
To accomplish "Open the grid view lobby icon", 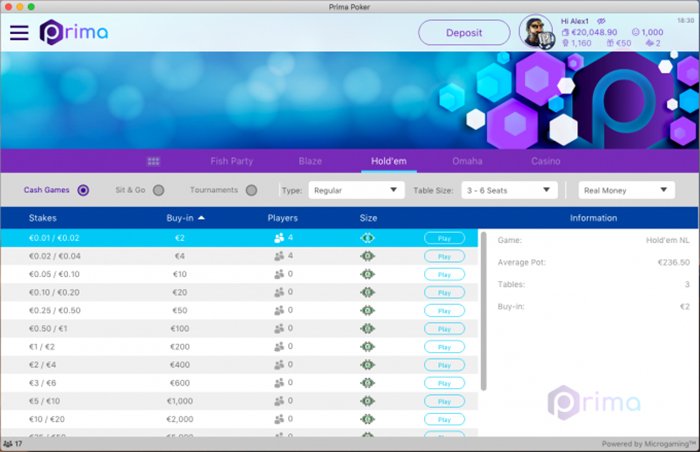I will click(153, 161).
